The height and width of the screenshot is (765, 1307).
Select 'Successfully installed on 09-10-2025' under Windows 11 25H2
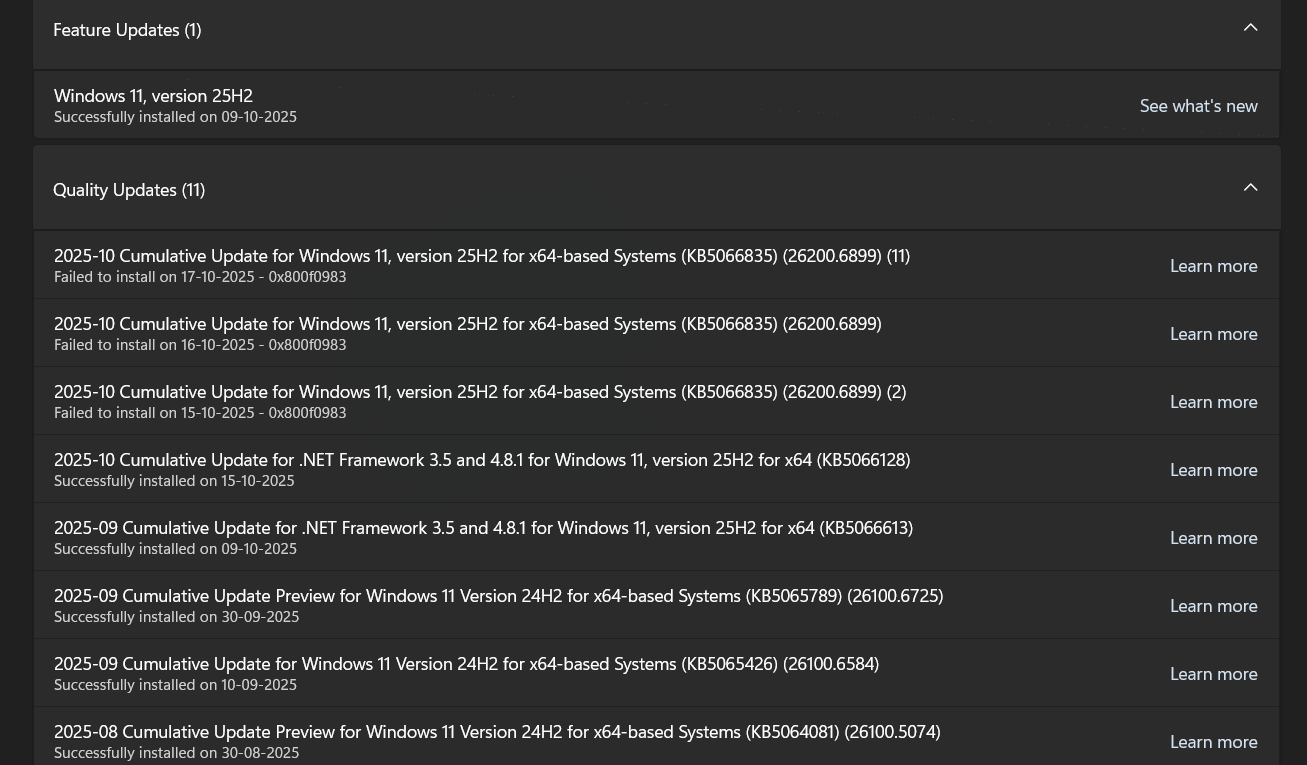pos(175,117)
